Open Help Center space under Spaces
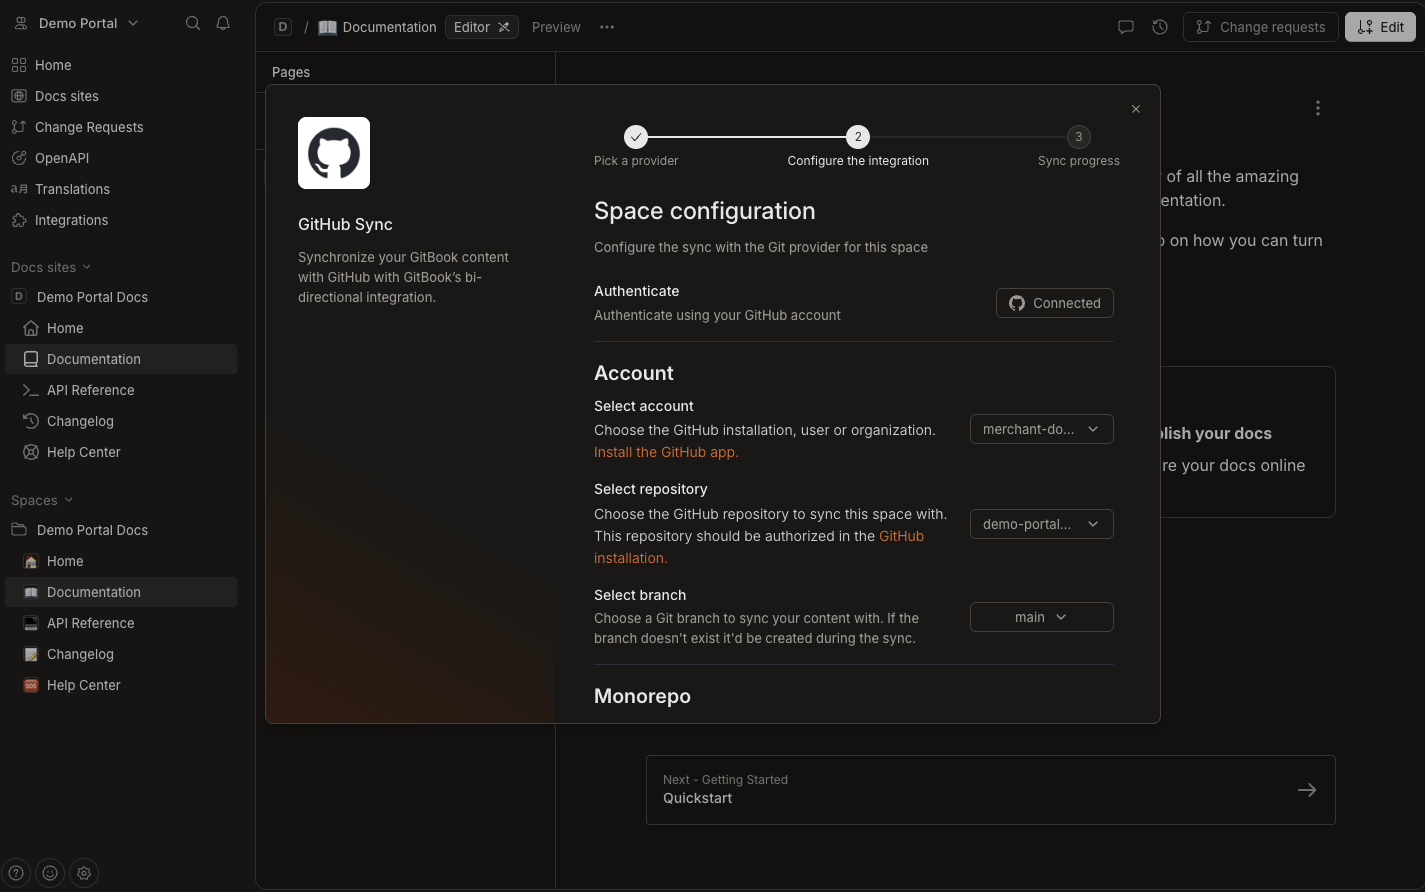 pos(120,685)
